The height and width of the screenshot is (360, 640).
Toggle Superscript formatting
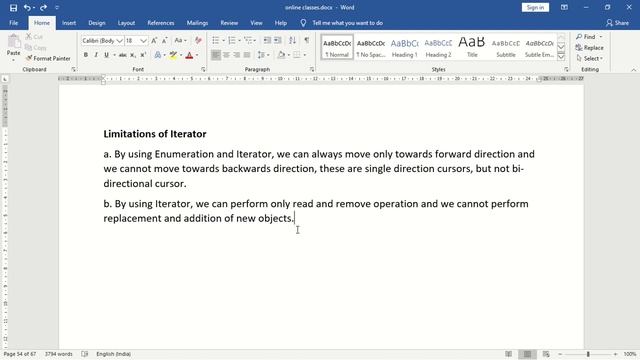point(143,55)
